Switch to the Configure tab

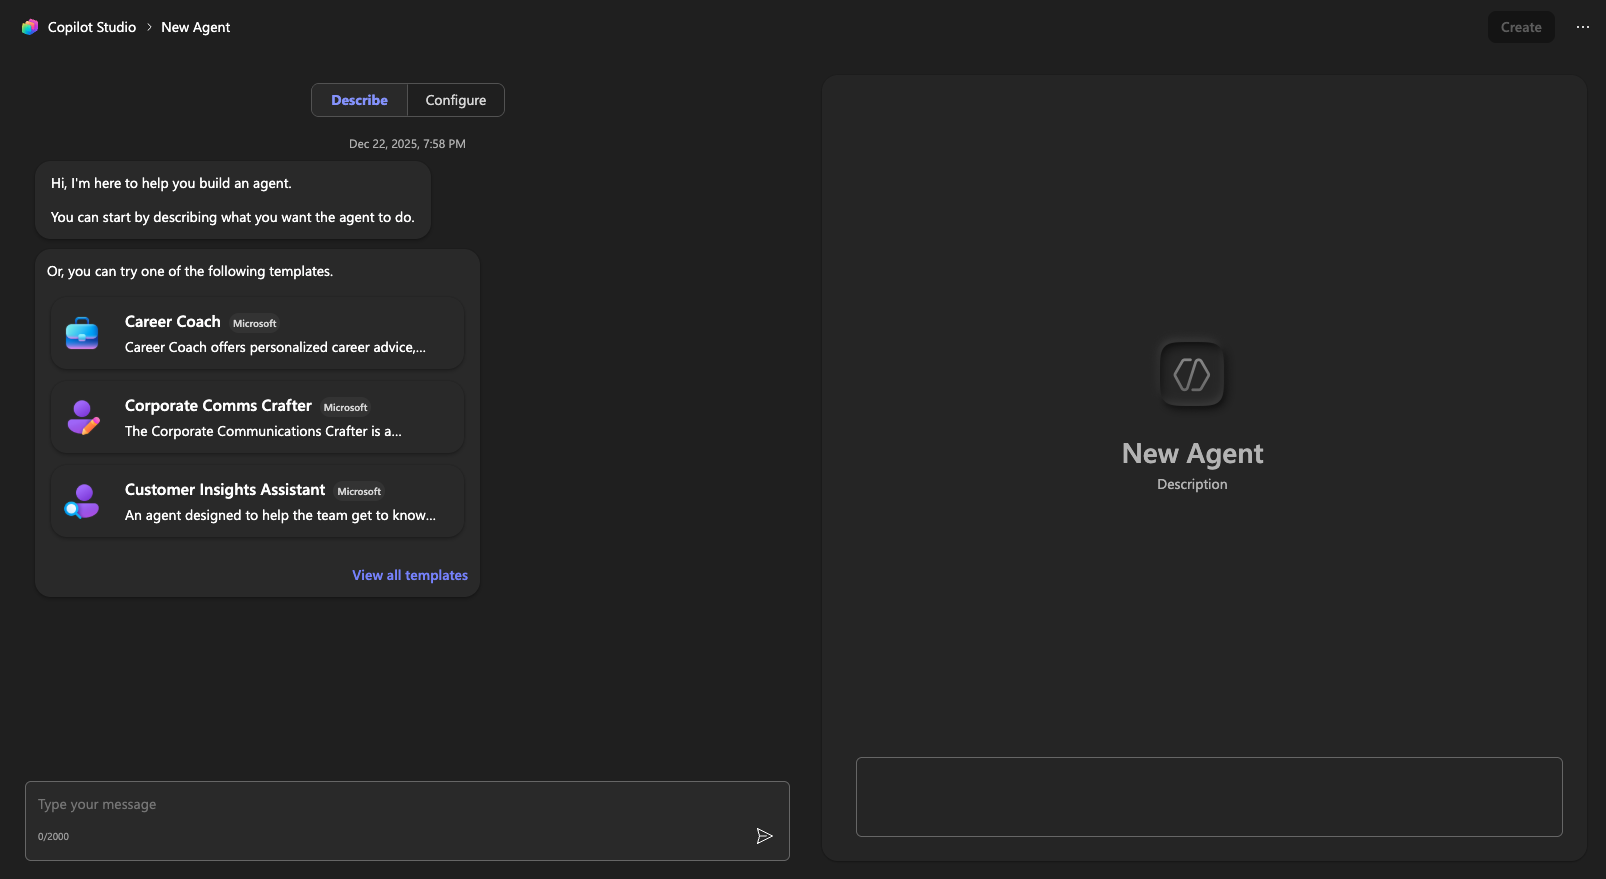[x=456, y=100]
